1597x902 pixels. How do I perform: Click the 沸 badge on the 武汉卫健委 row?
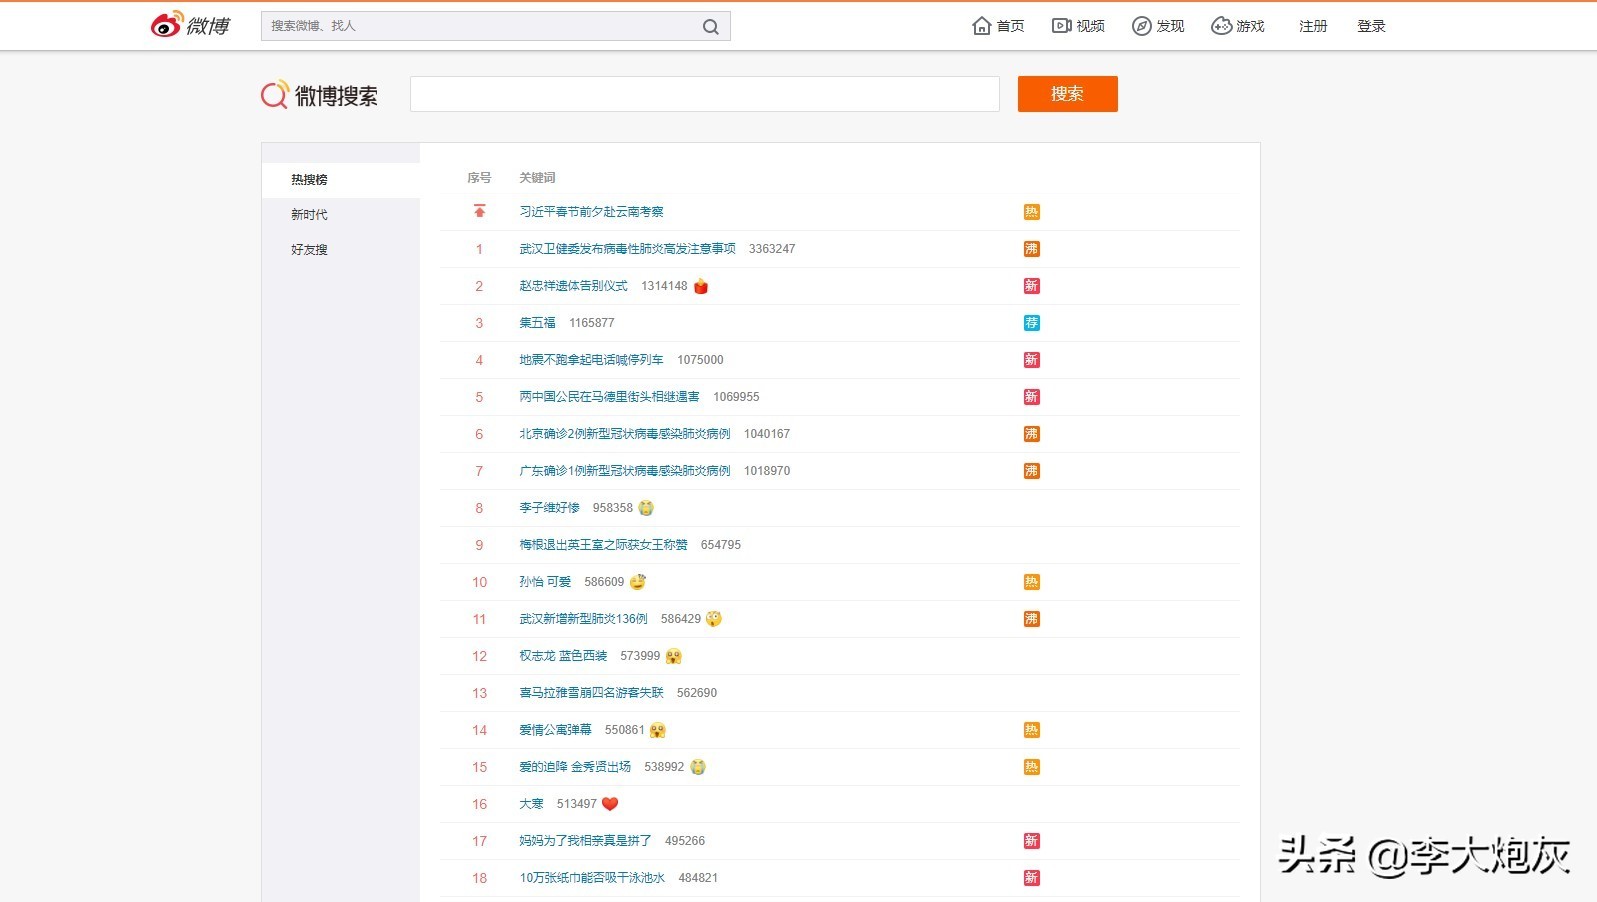pos(1032,249)
